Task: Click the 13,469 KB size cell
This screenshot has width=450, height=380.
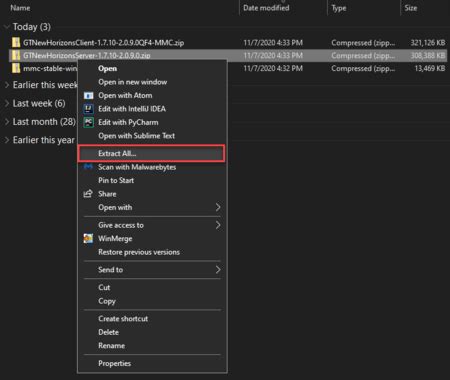Action: tap(430, 68)
